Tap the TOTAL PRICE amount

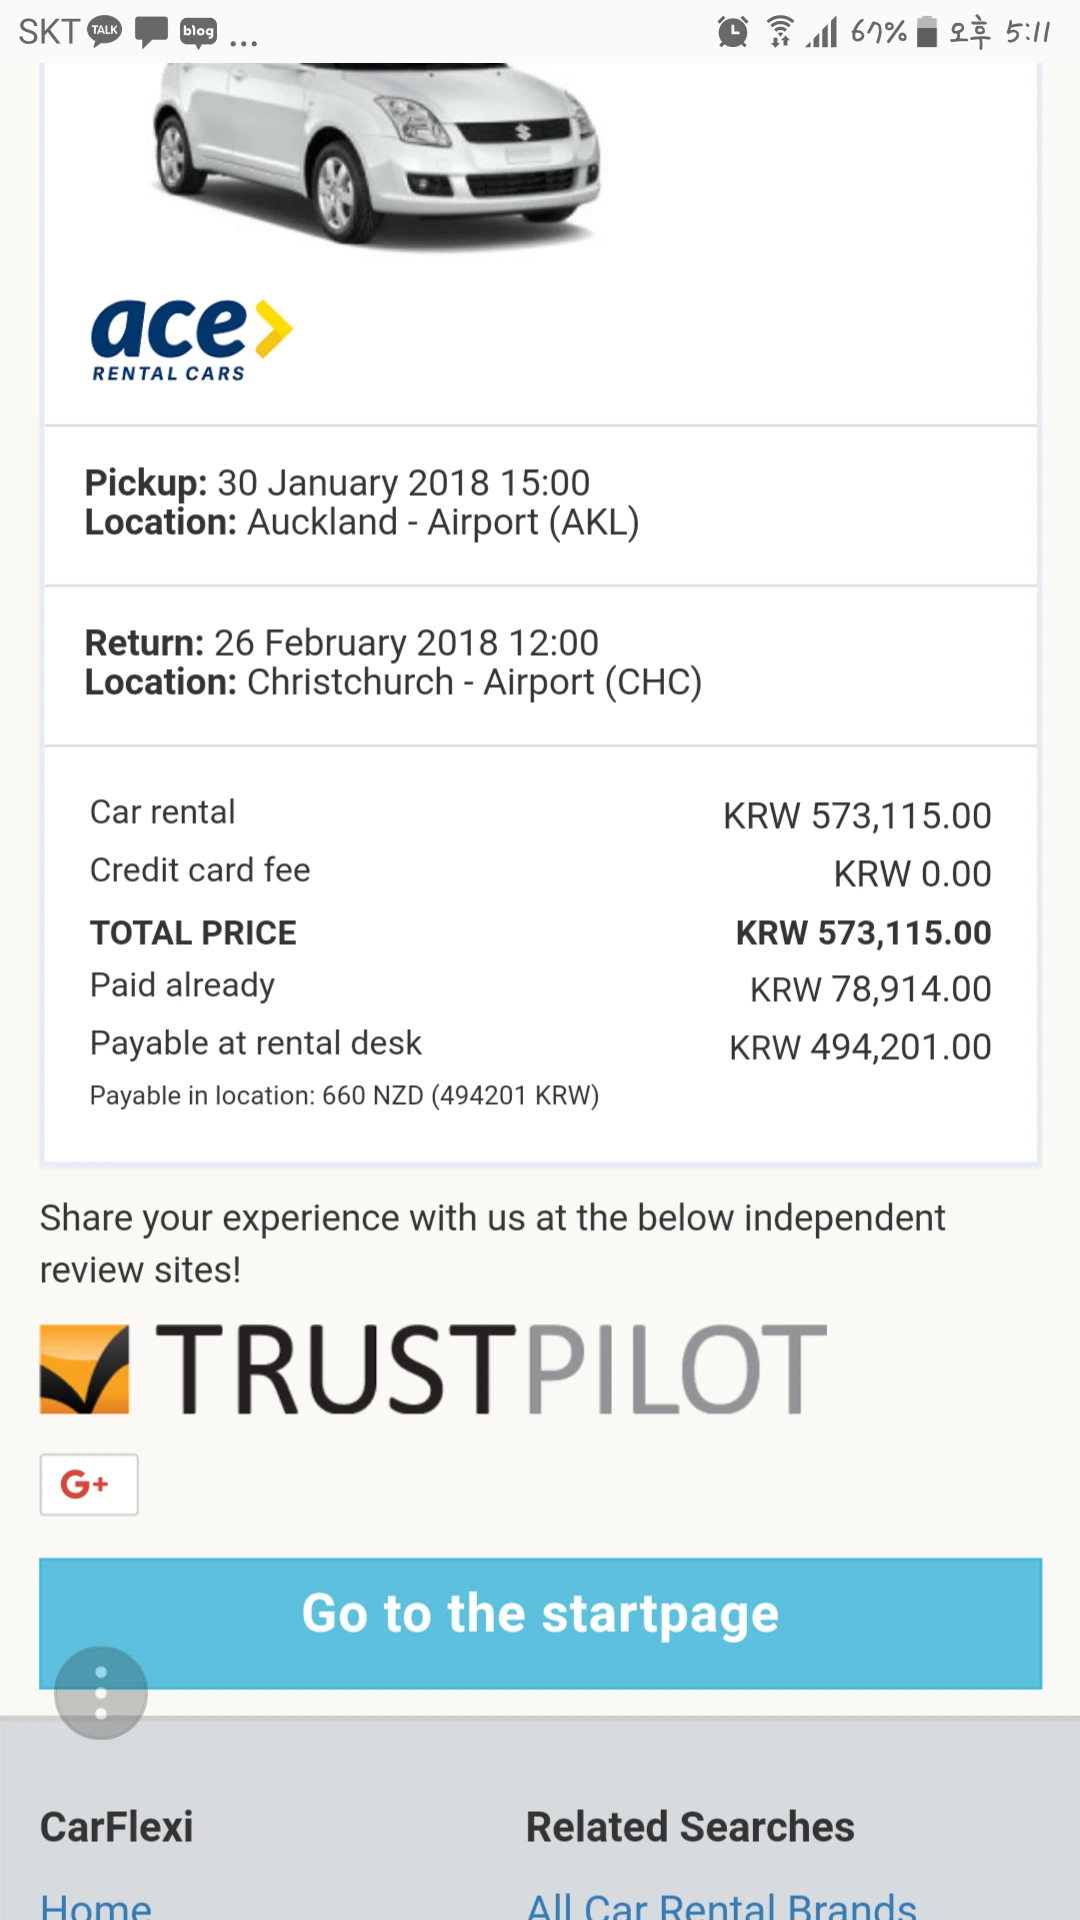(863, 933)
